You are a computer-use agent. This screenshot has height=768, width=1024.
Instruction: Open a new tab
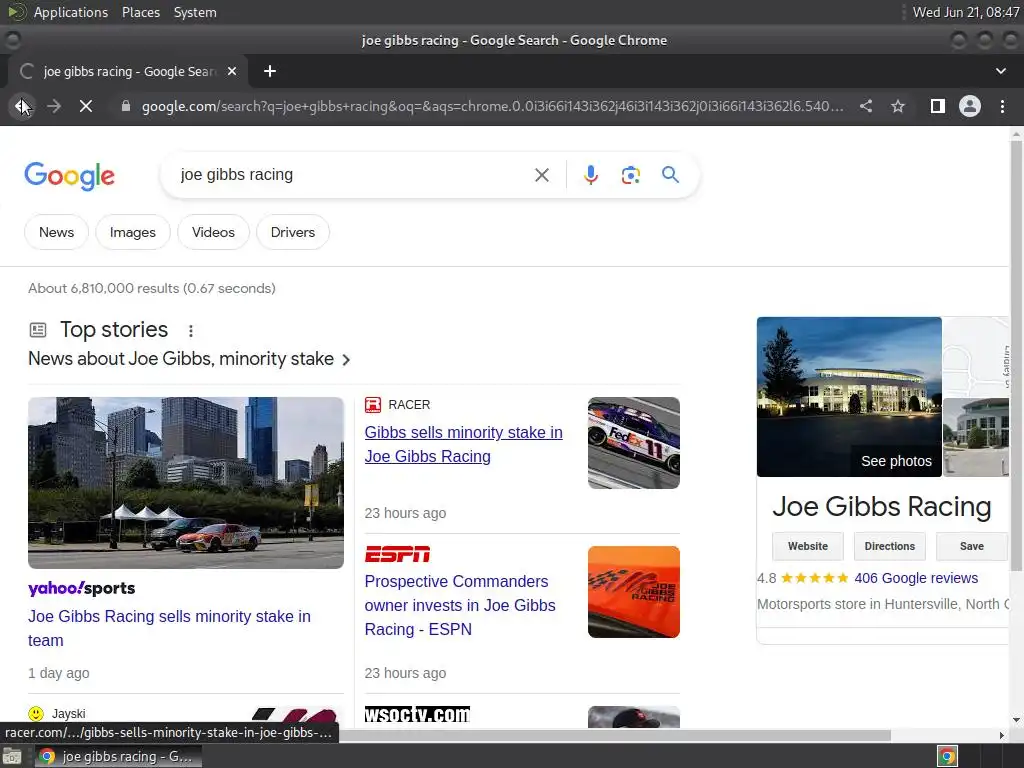(x=270, y=71)
